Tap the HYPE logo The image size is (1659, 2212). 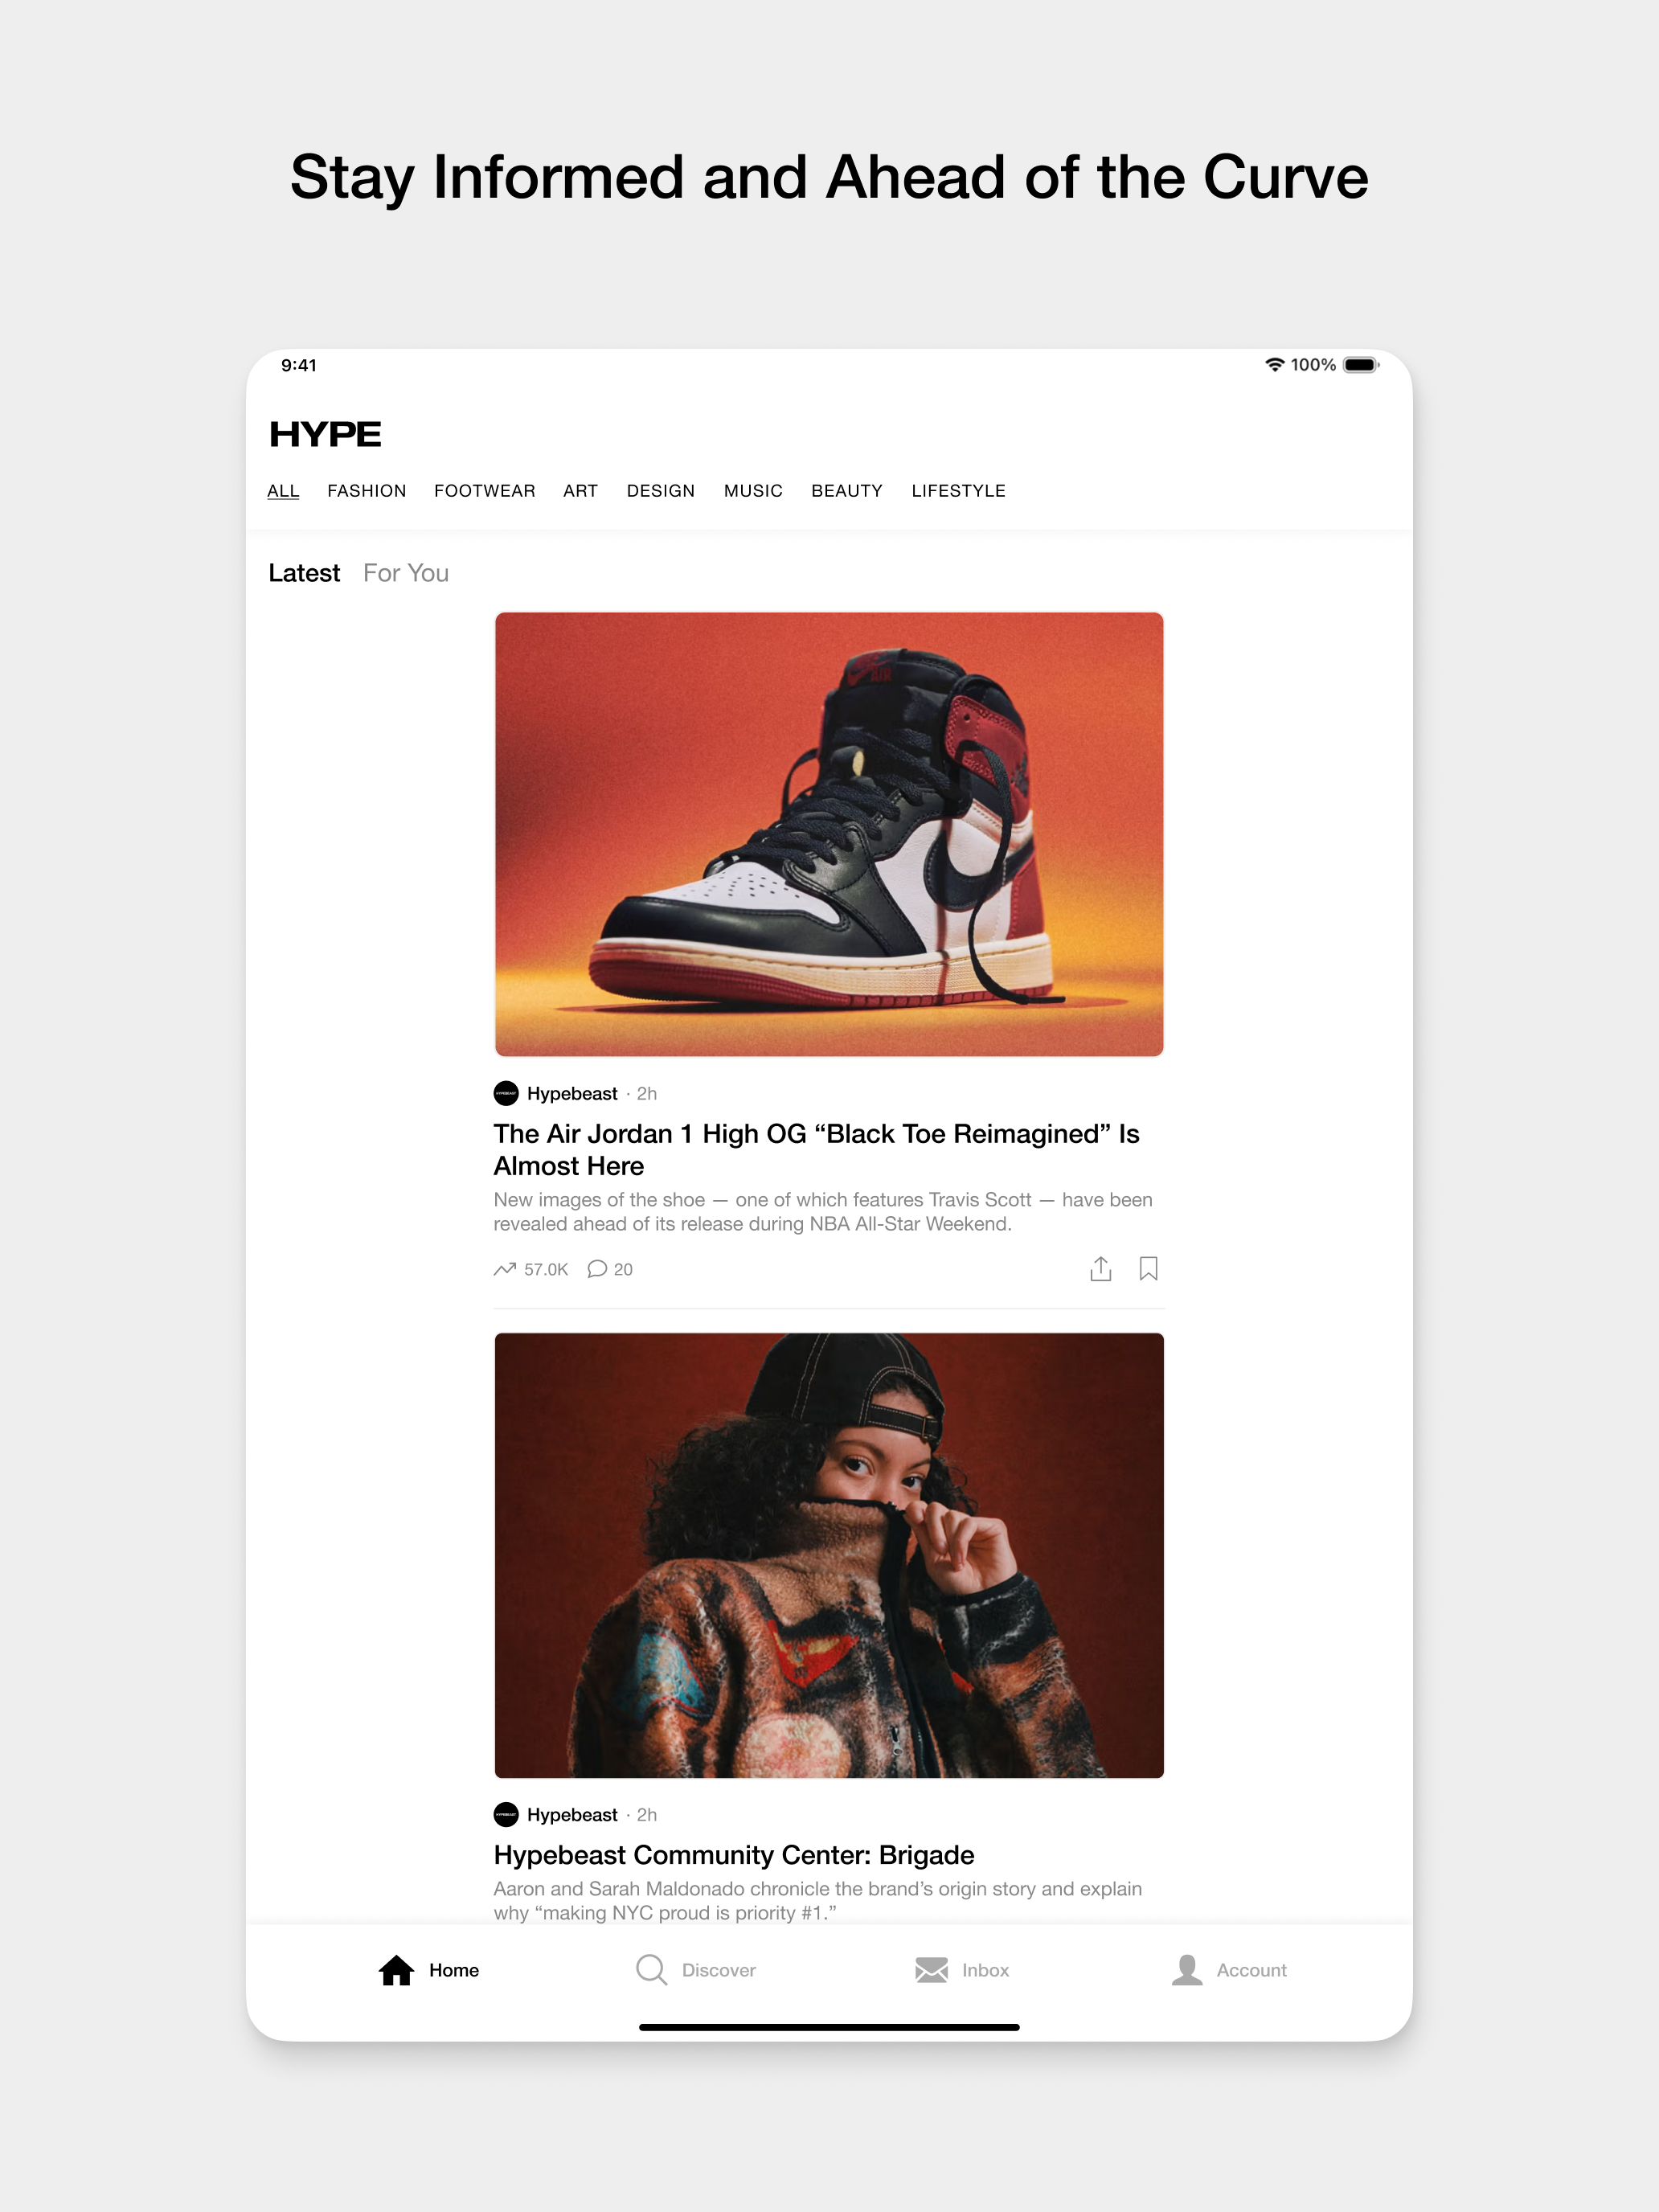tap(325, 434)
